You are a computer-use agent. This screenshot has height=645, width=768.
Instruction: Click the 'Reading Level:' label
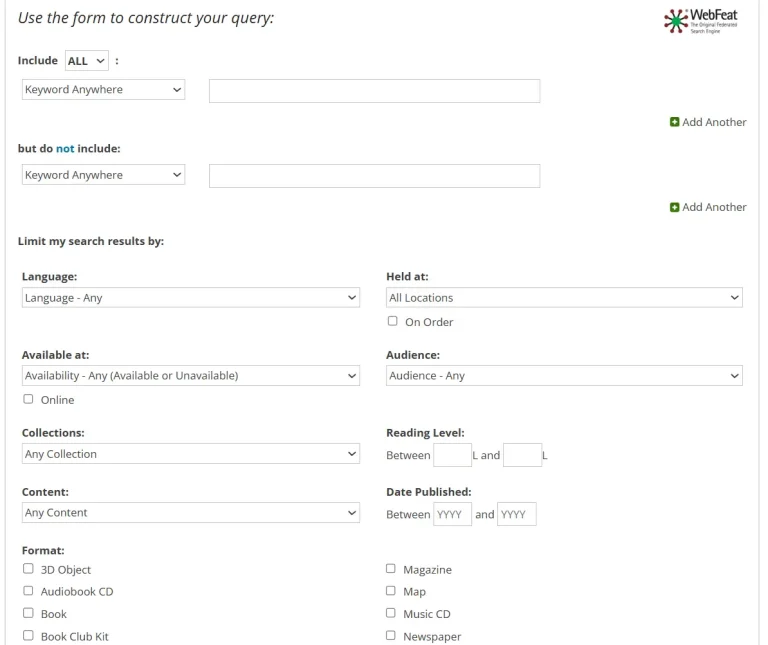tap(425, 433)
